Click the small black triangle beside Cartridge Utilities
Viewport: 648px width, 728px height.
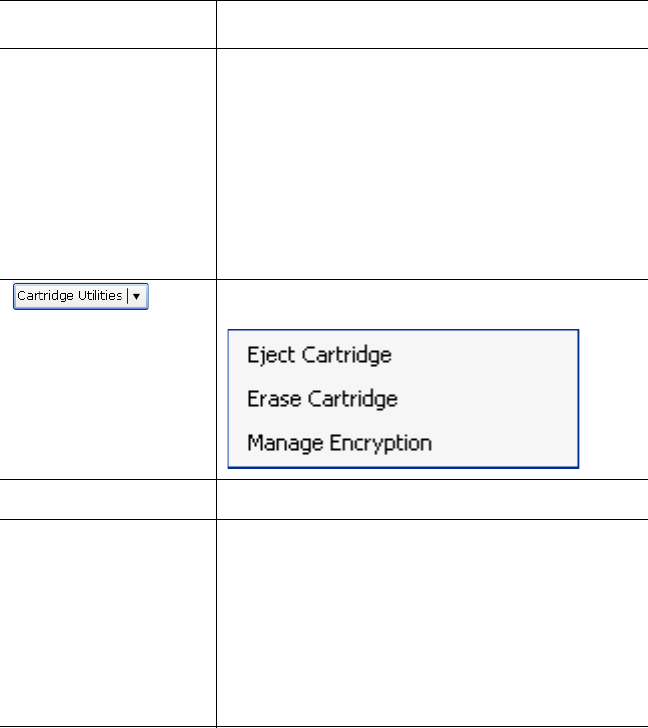(137, 296)
